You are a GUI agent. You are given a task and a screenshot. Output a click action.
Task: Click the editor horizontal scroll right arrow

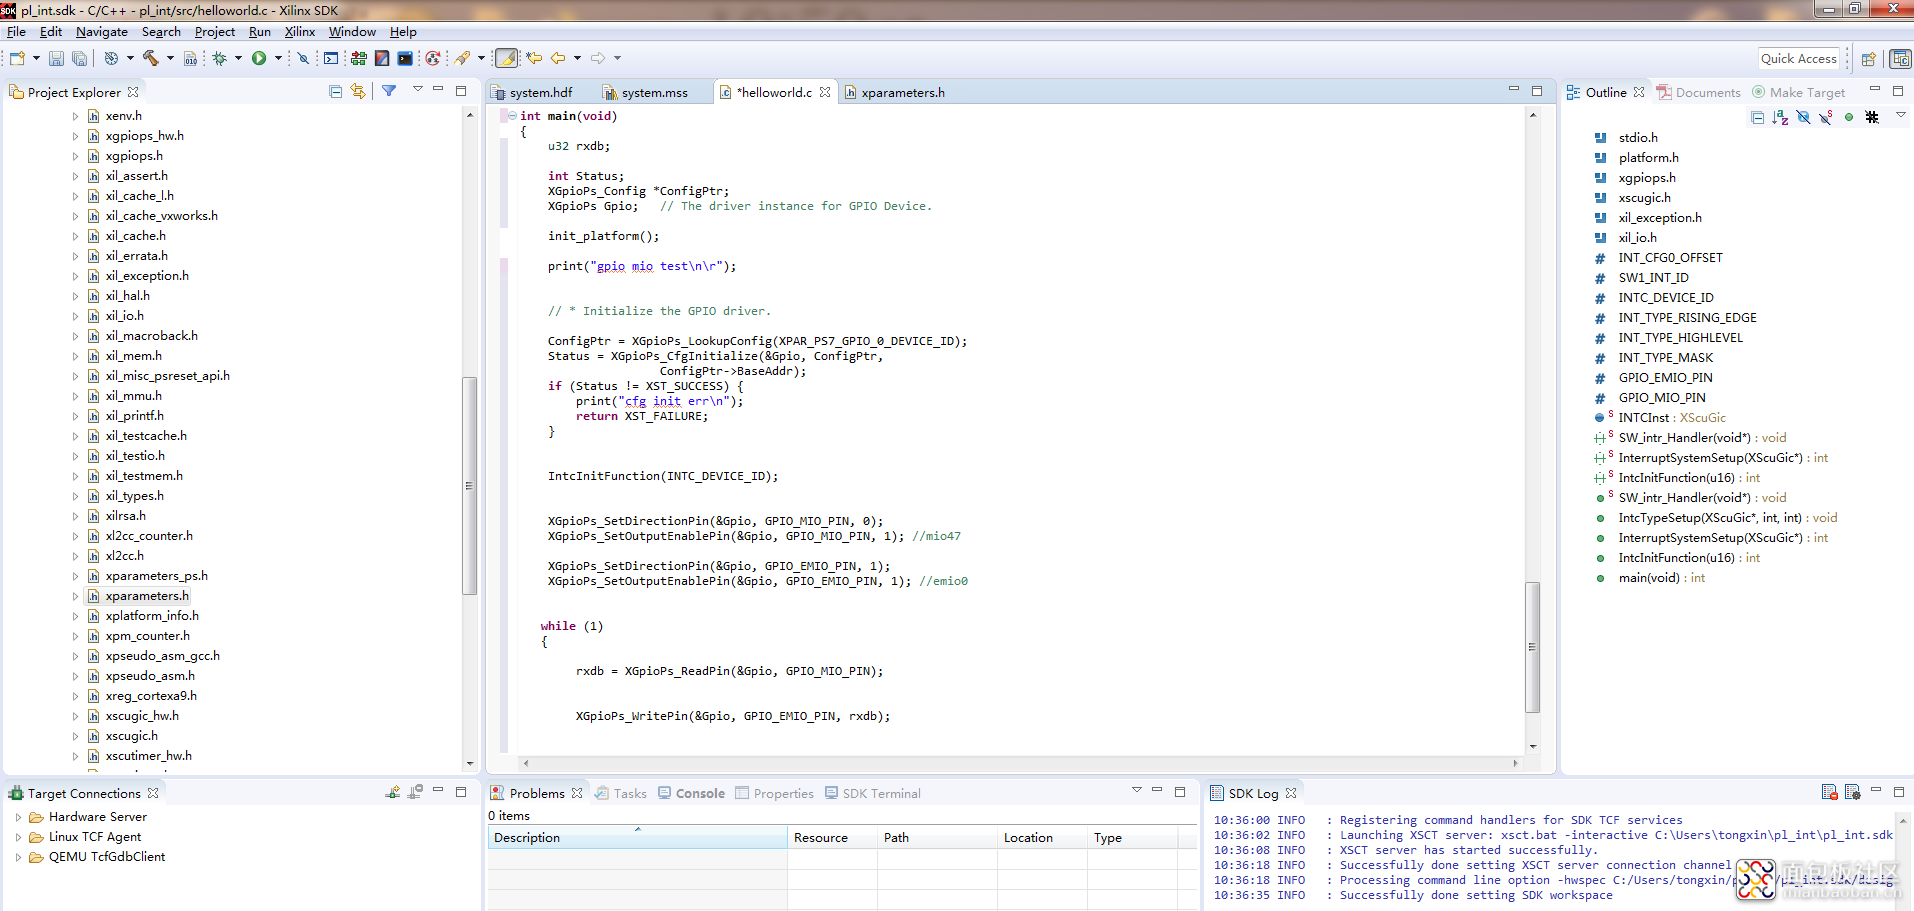pos(1515,763)
